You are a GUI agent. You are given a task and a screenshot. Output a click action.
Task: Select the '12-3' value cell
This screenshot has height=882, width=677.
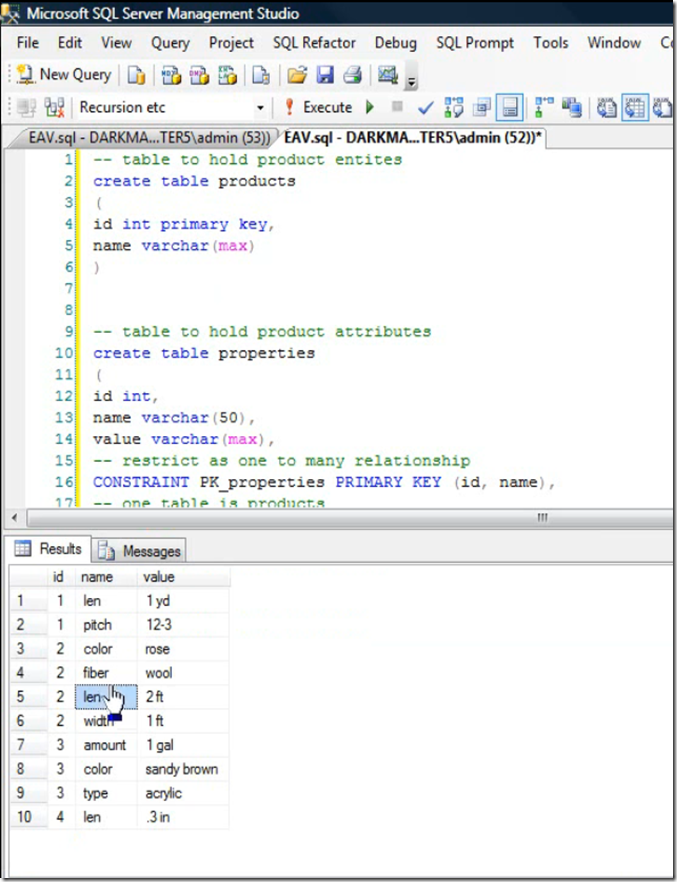[x=183, y=625]
